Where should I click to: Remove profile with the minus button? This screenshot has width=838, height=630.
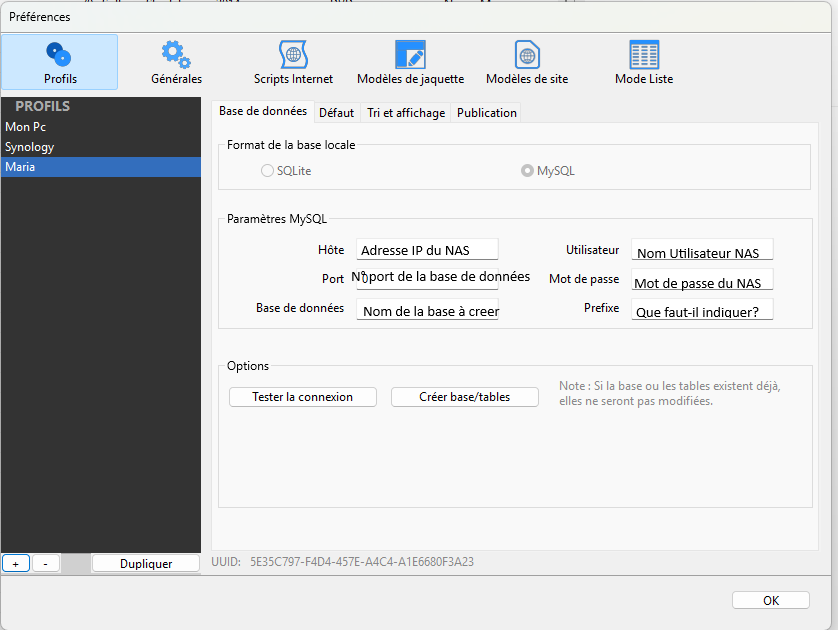(45, 564)
